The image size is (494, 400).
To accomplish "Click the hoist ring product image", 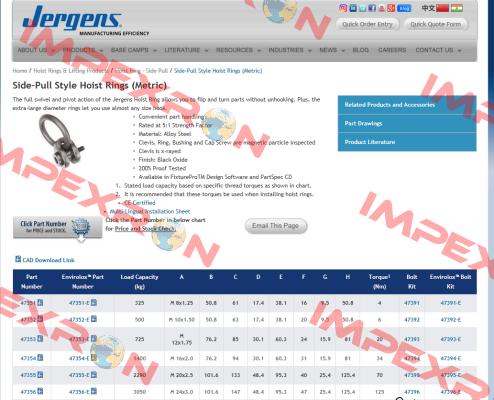I will (x=61, y=140).
